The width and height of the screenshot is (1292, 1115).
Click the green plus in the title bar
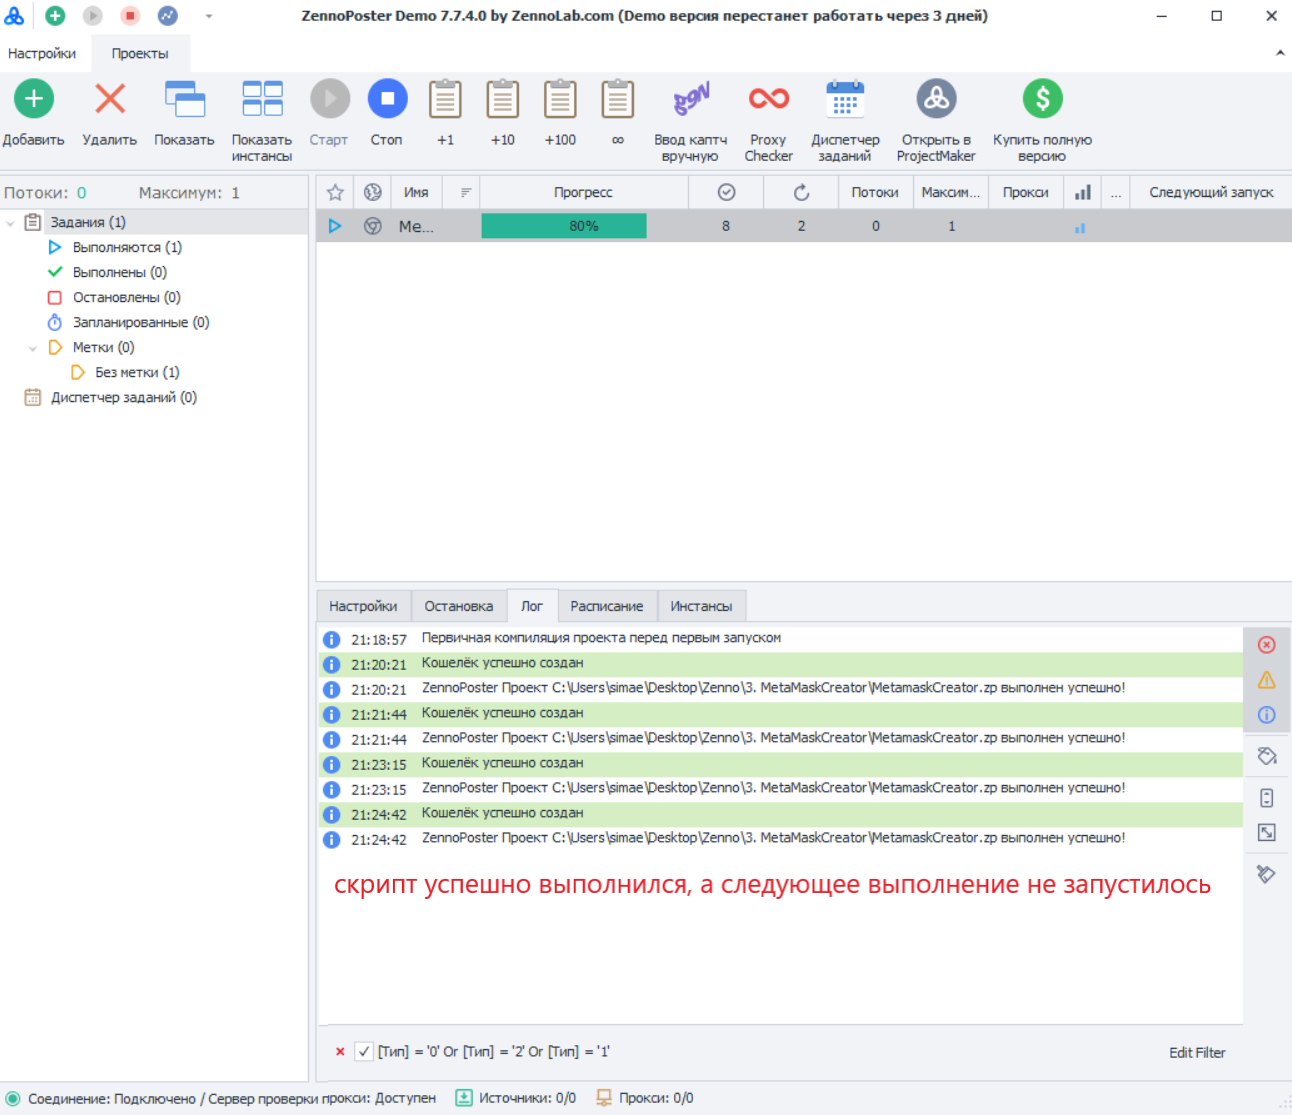(55, 16)
